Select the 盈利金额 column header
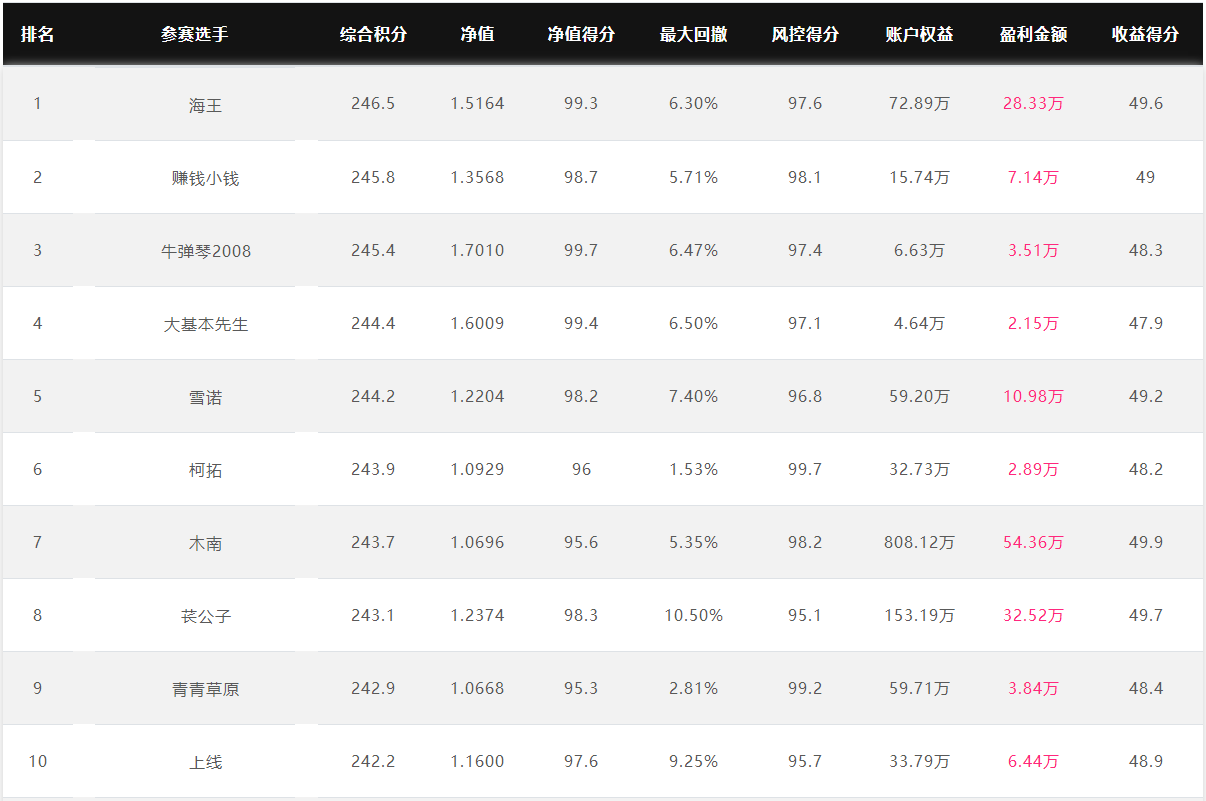Screen dimensions: 1206x801 click(x=1033, y=34)
